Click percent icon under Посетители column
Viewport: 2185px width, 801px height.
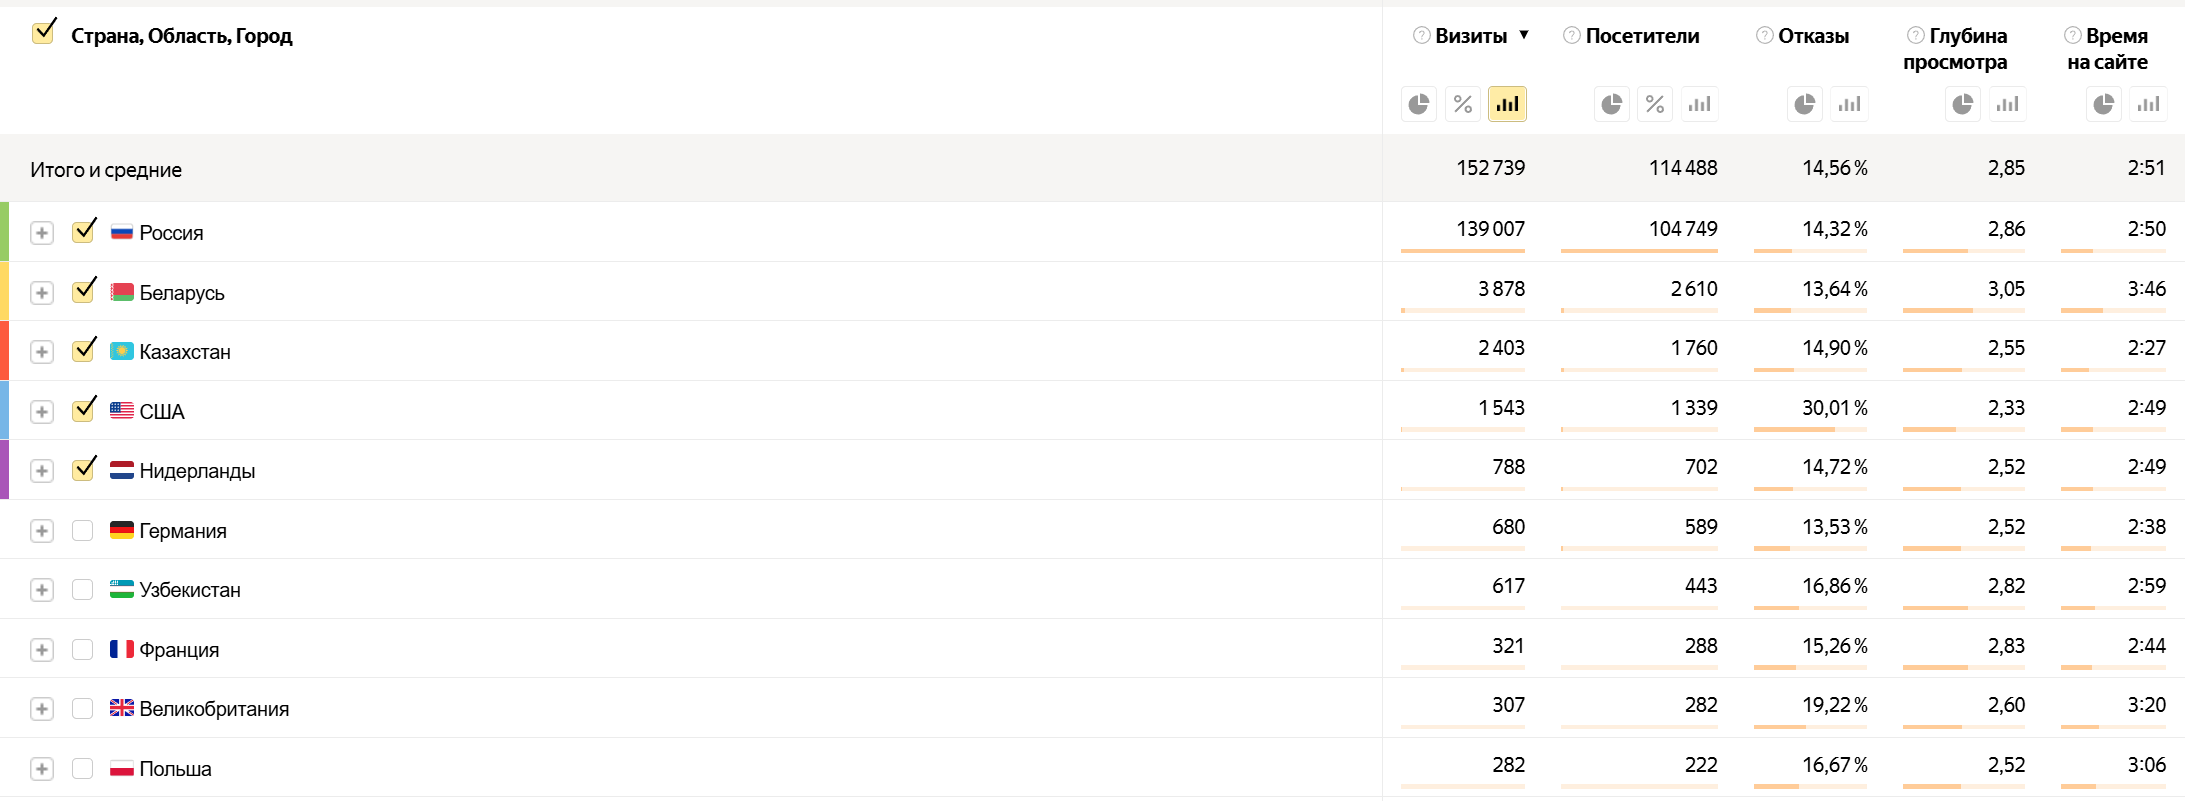pyautogui.click(x=1655, y=104)
